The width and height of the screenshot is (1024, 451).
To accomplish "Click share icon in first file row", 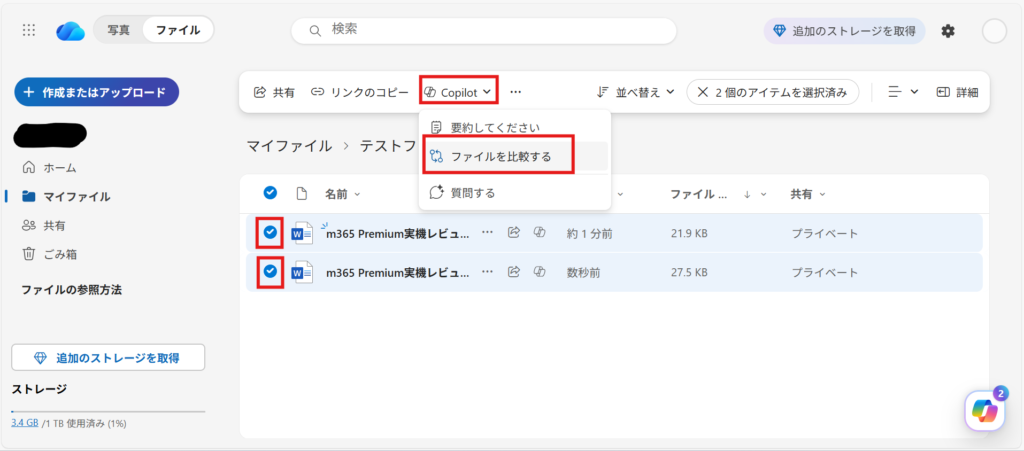I will 514,233.
